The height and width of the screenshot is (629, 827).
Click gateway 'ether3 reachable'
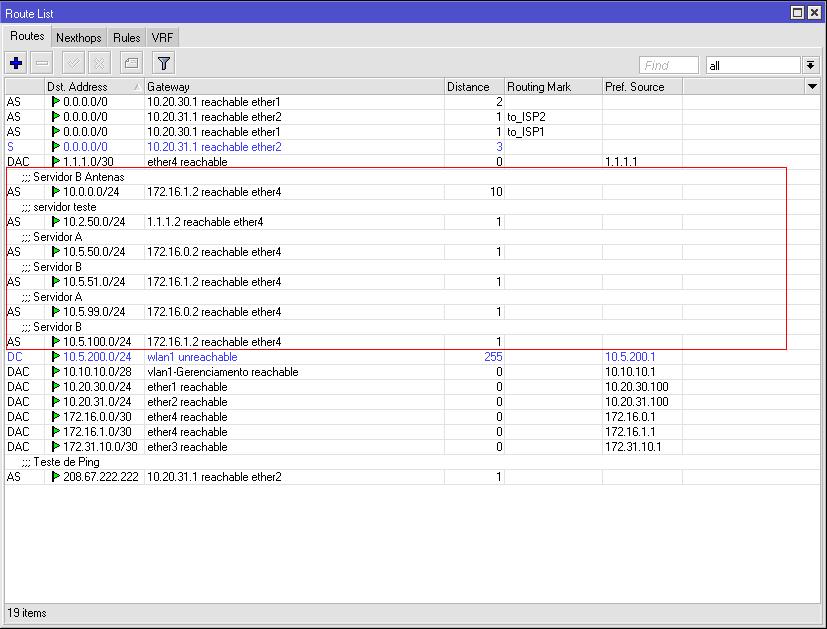(187, 447)
